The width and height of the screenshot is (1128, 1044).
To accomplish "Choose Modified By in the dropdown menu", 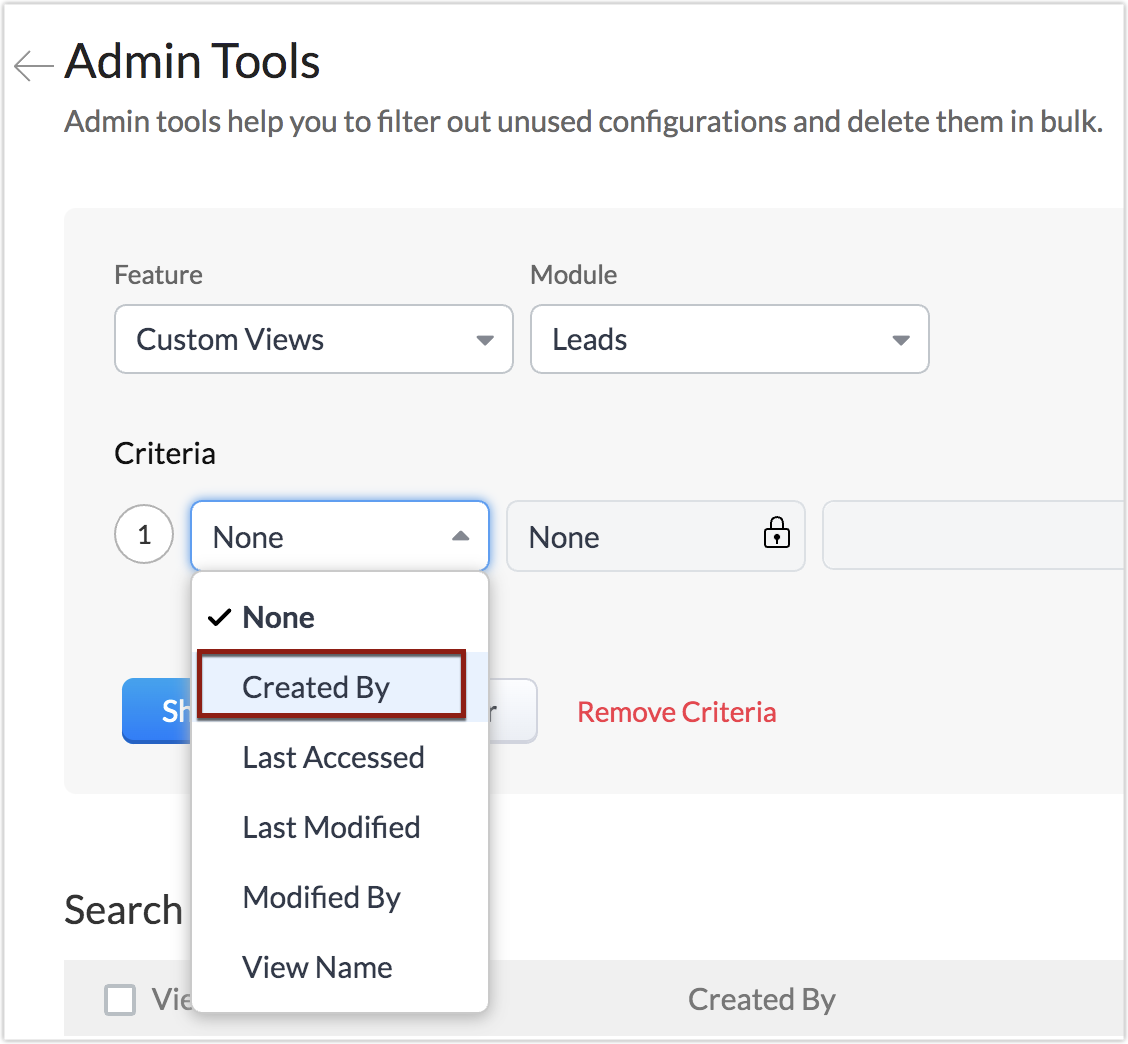I will click(321, 898).
